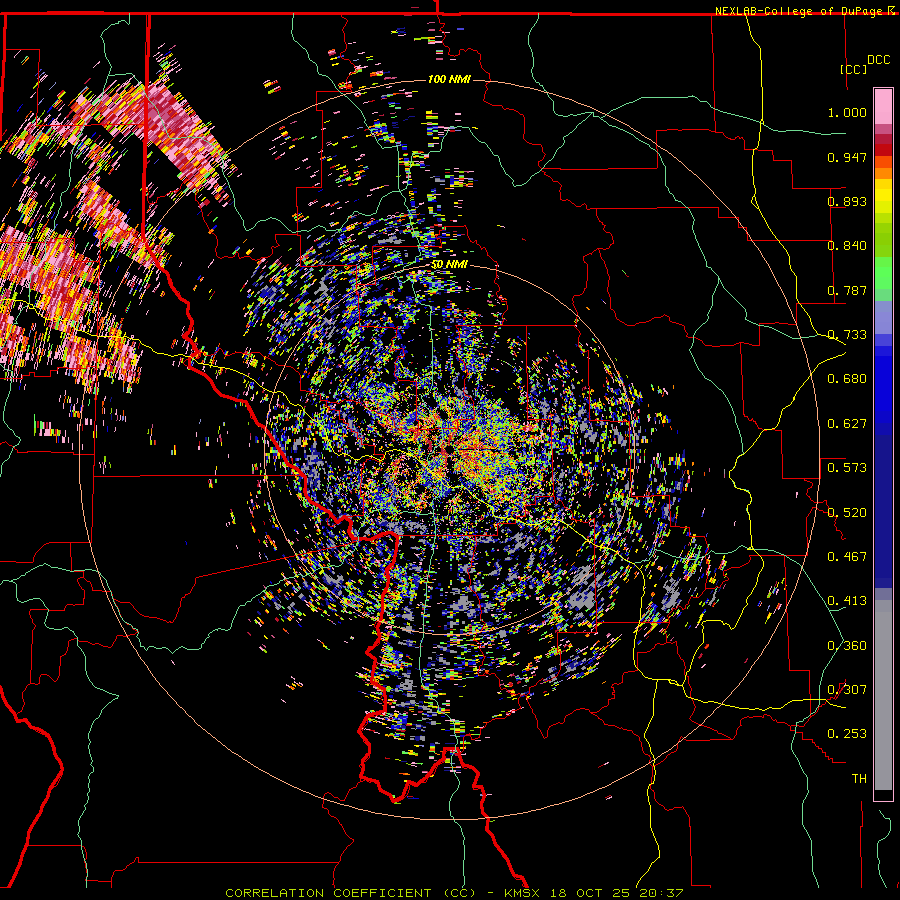Pick the light purple color bar segment
The width and height of the screenshot is (900, 900).
883,317
